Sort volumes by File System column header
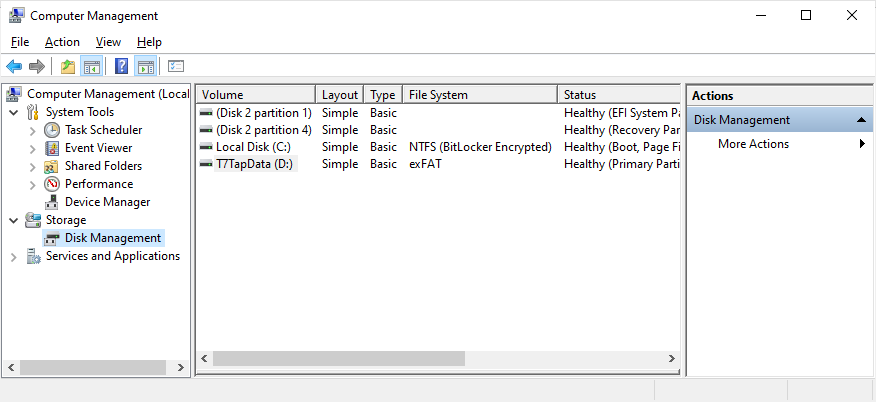Image resolution: width=876 pixels, height=402 pixels. point(480,95)
